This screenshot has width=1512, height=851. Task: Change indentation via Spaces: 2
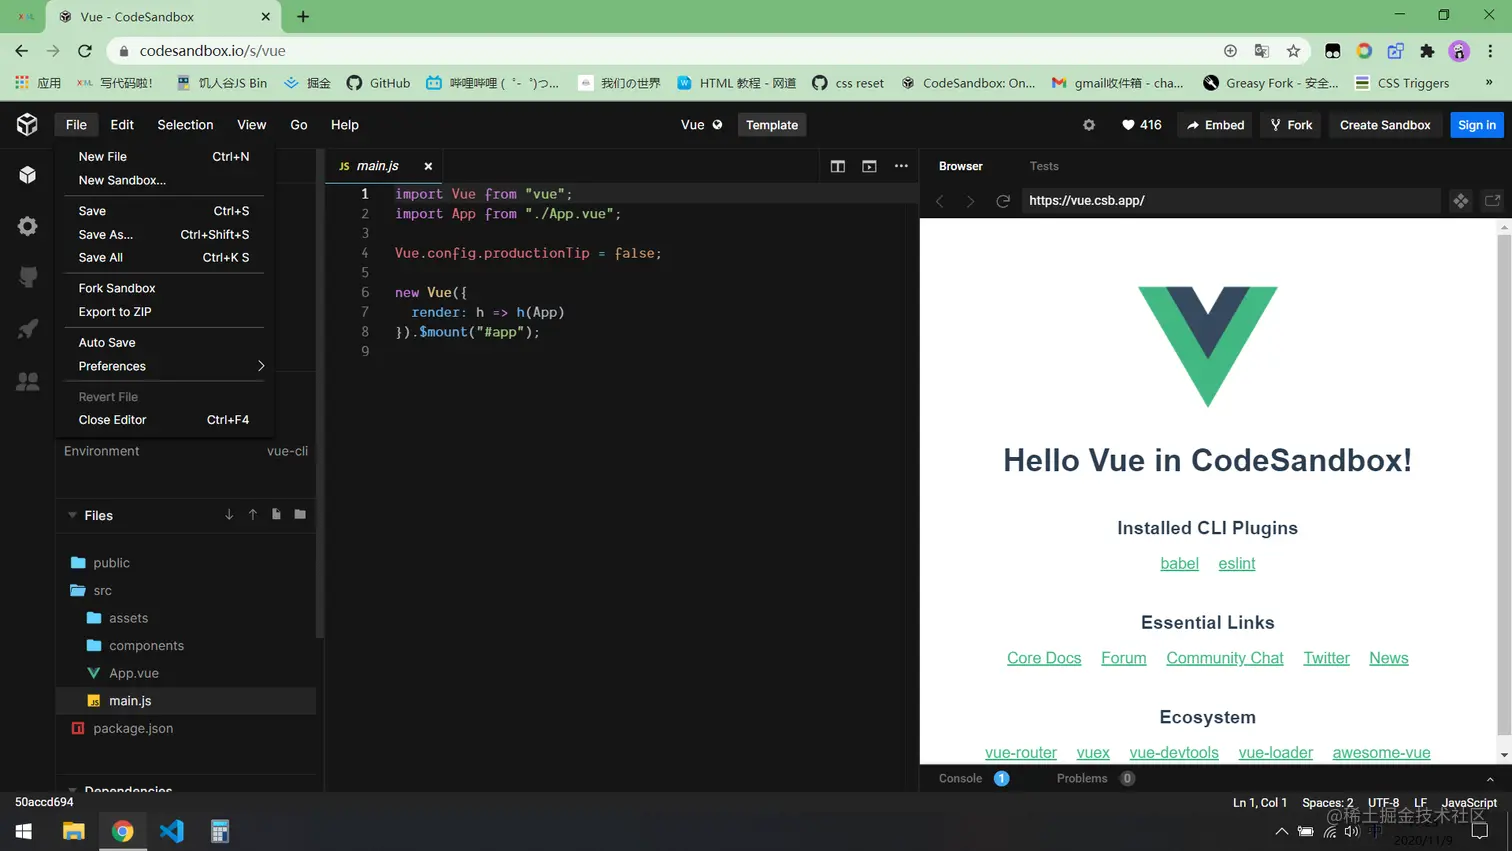point(1327,802)
